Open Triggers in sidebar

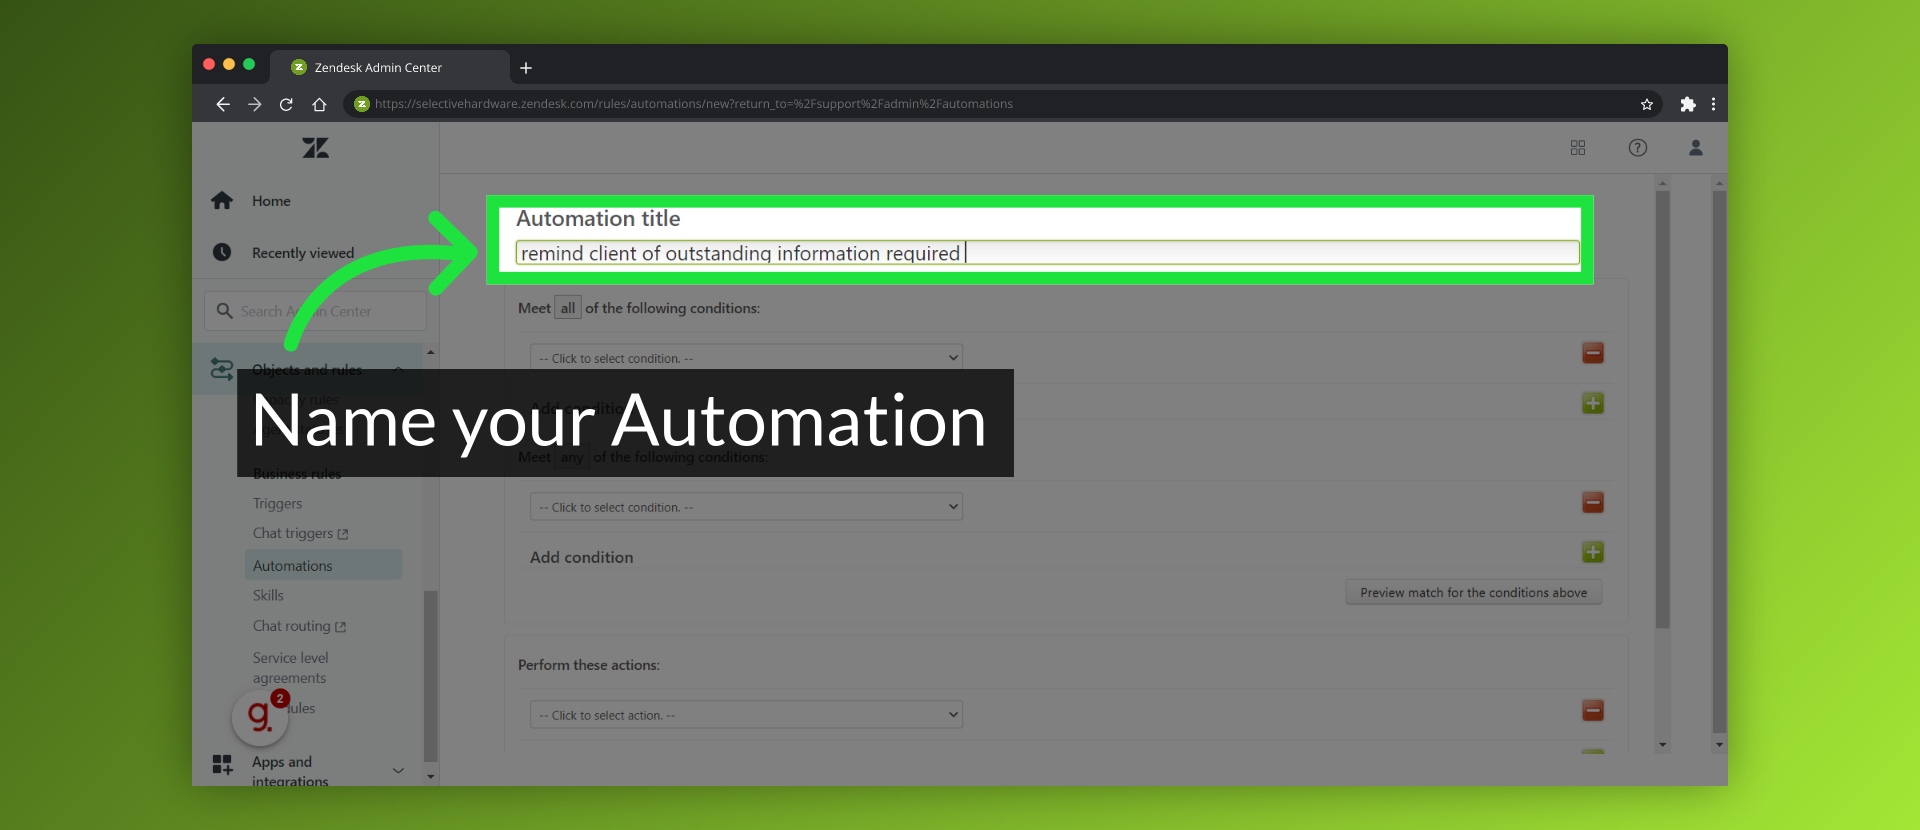pyautogui.click(x=277, y=504)
